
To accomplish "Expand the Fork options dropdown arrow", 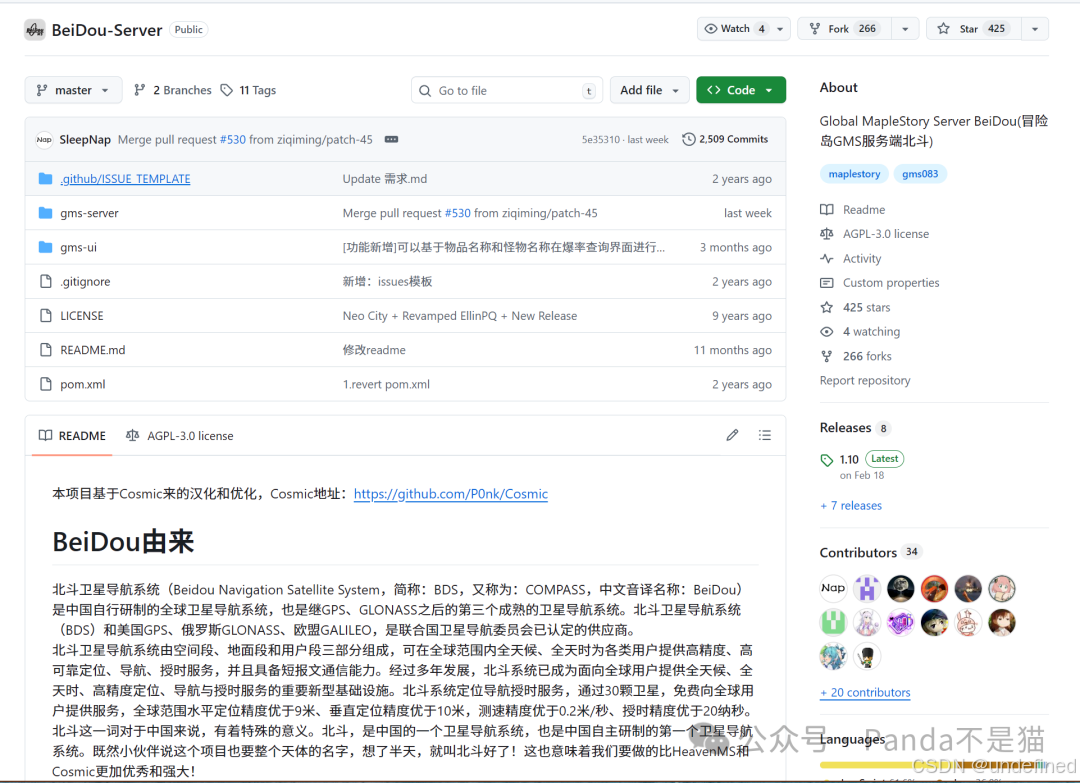I will pos(905,29).
